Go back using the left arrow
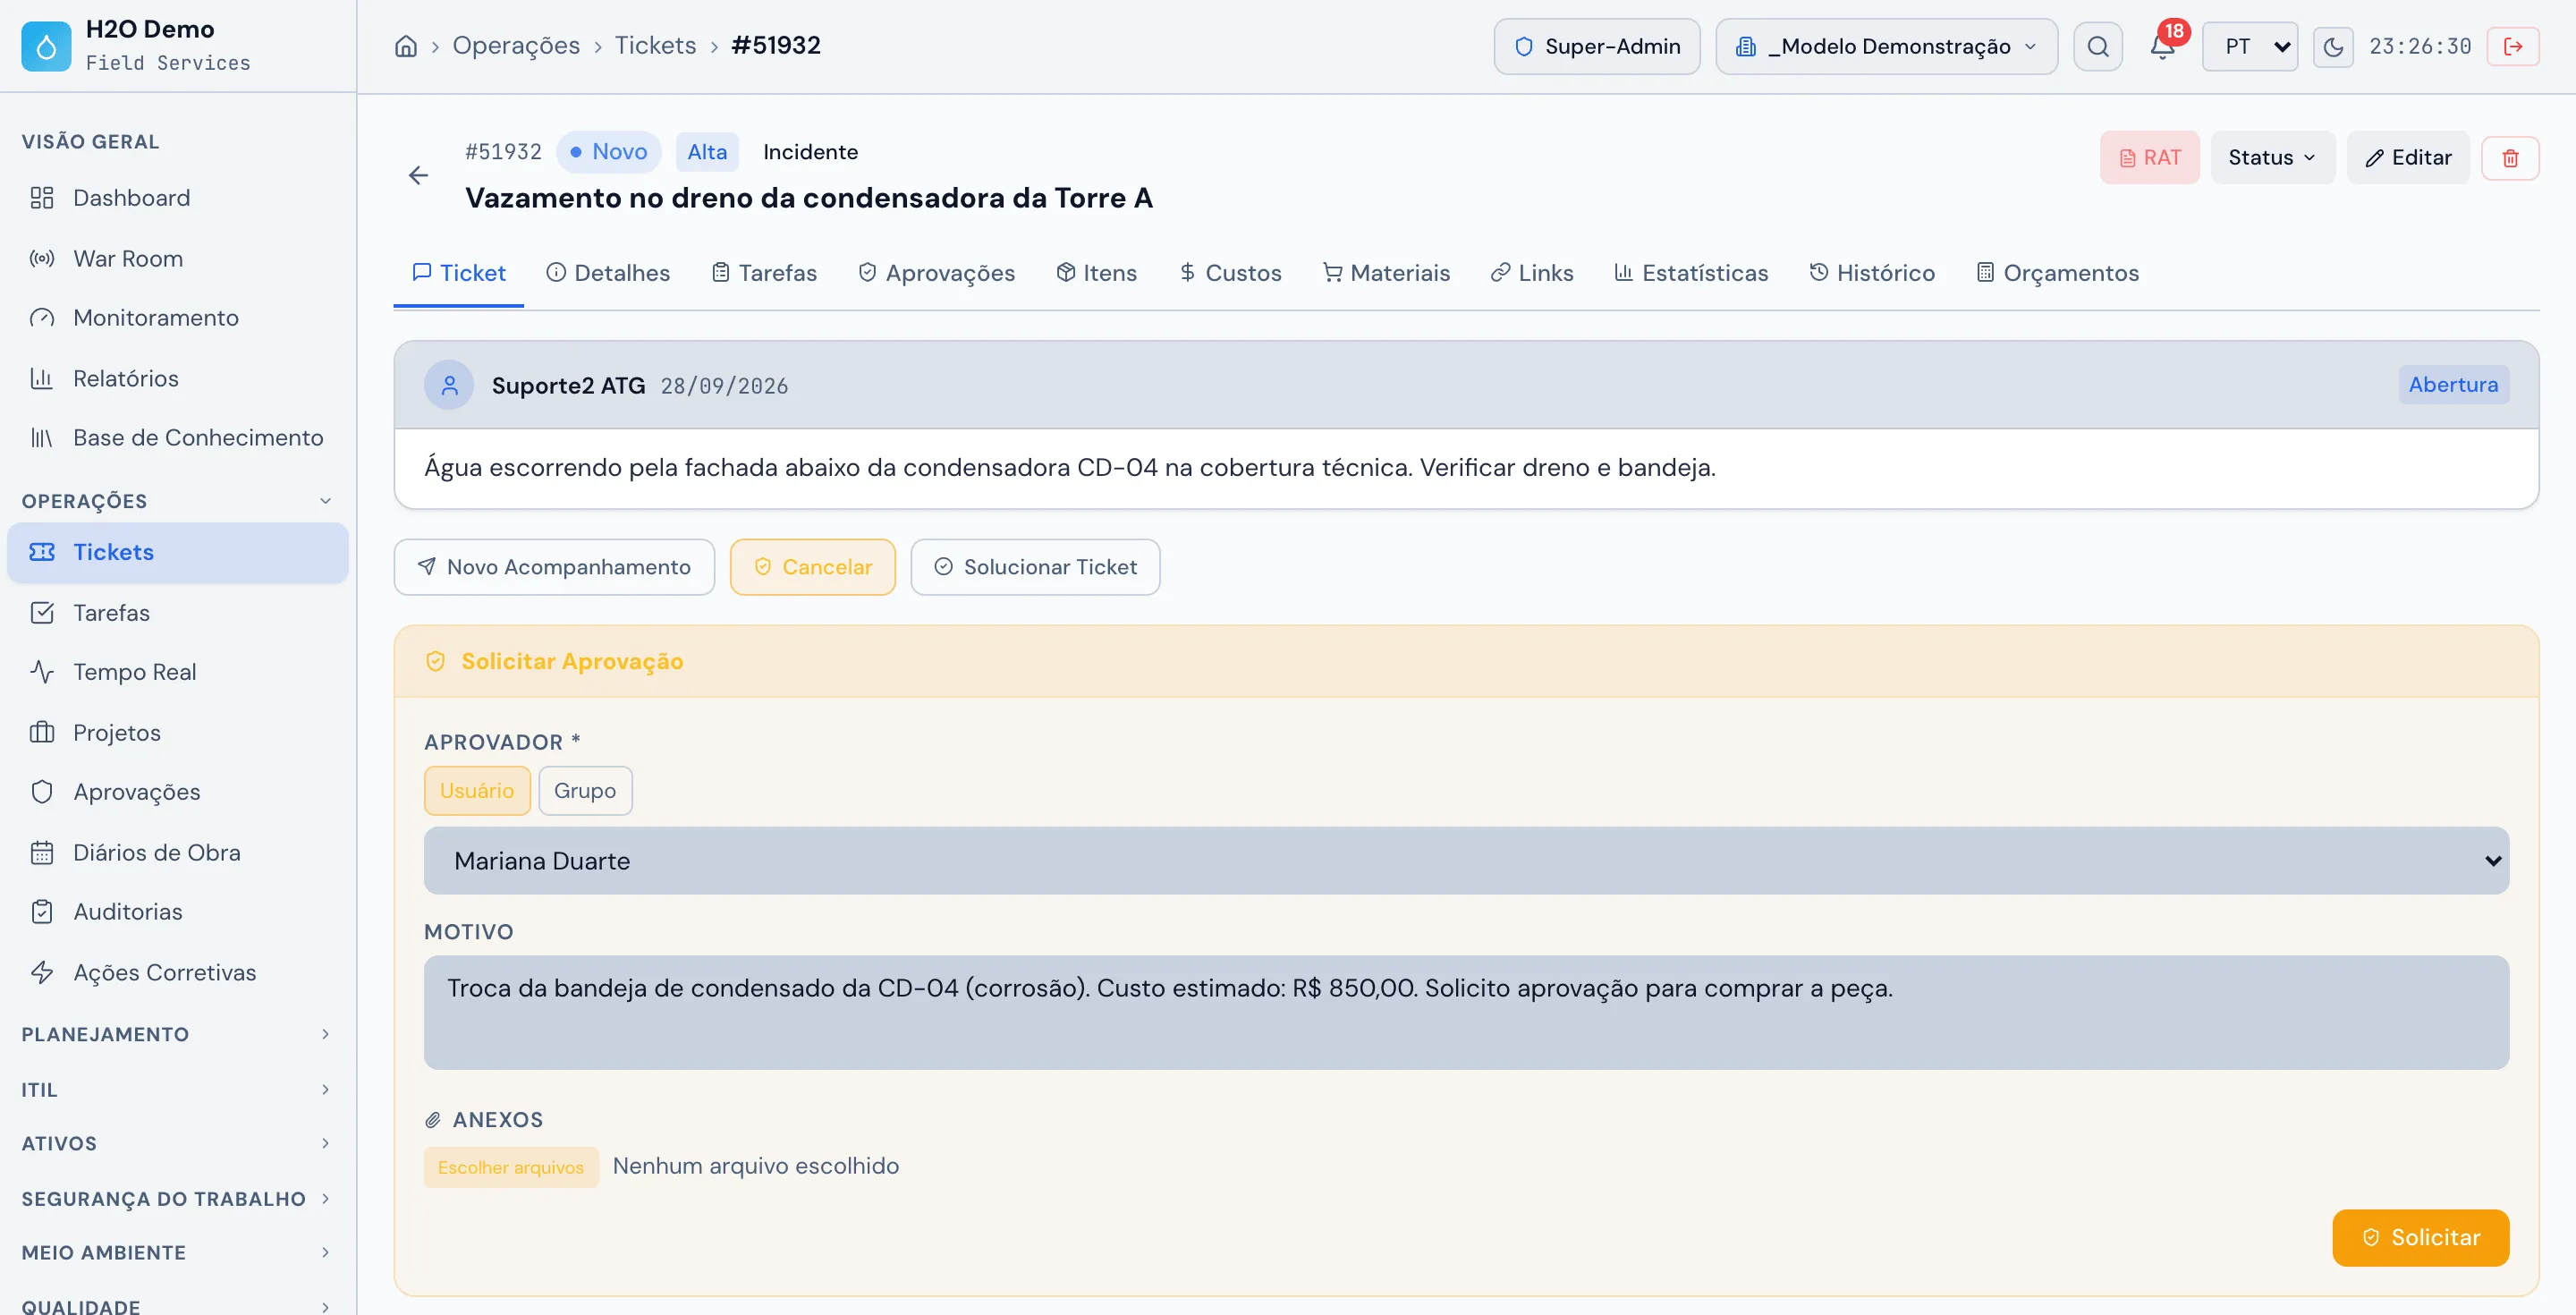 418,176
